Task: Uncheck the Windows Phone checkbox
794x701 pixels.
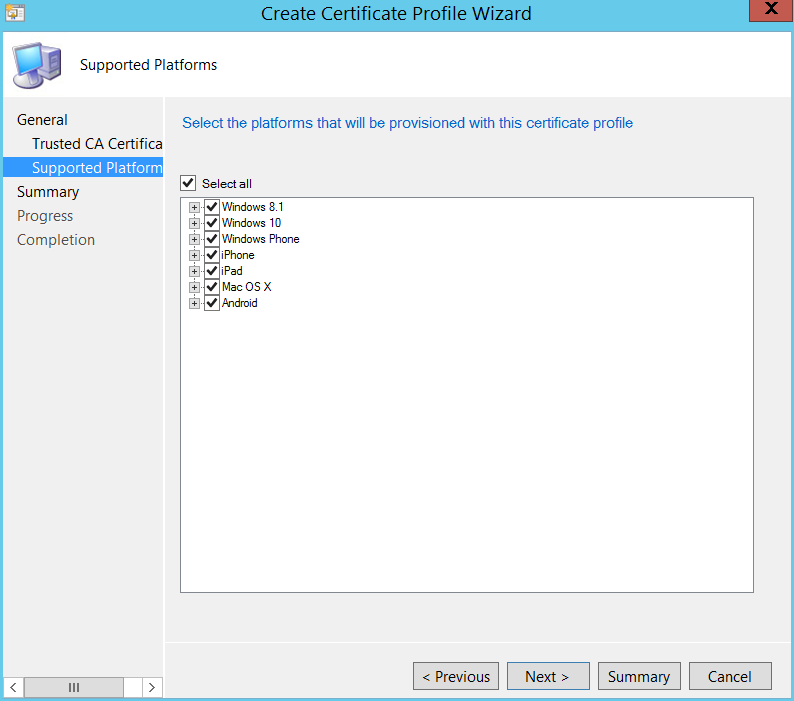Action: point(212,239)
